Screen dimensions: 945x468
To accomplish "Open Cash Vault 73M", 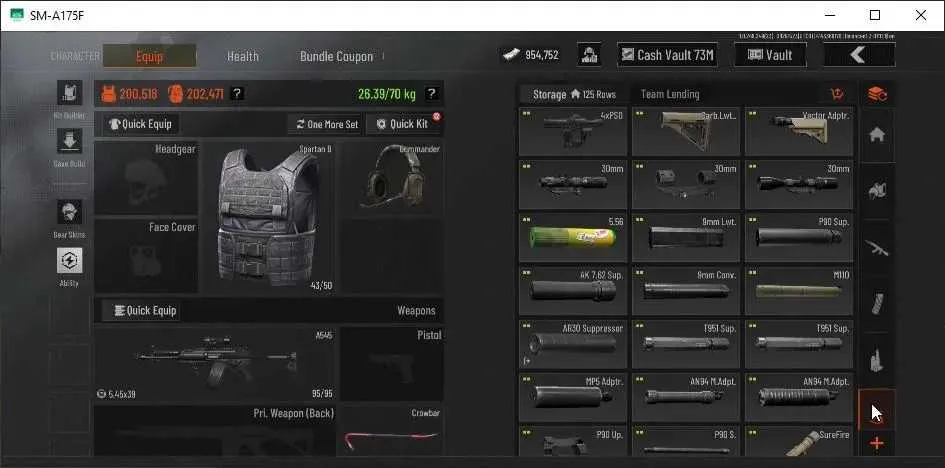I will tap(667, 55).
